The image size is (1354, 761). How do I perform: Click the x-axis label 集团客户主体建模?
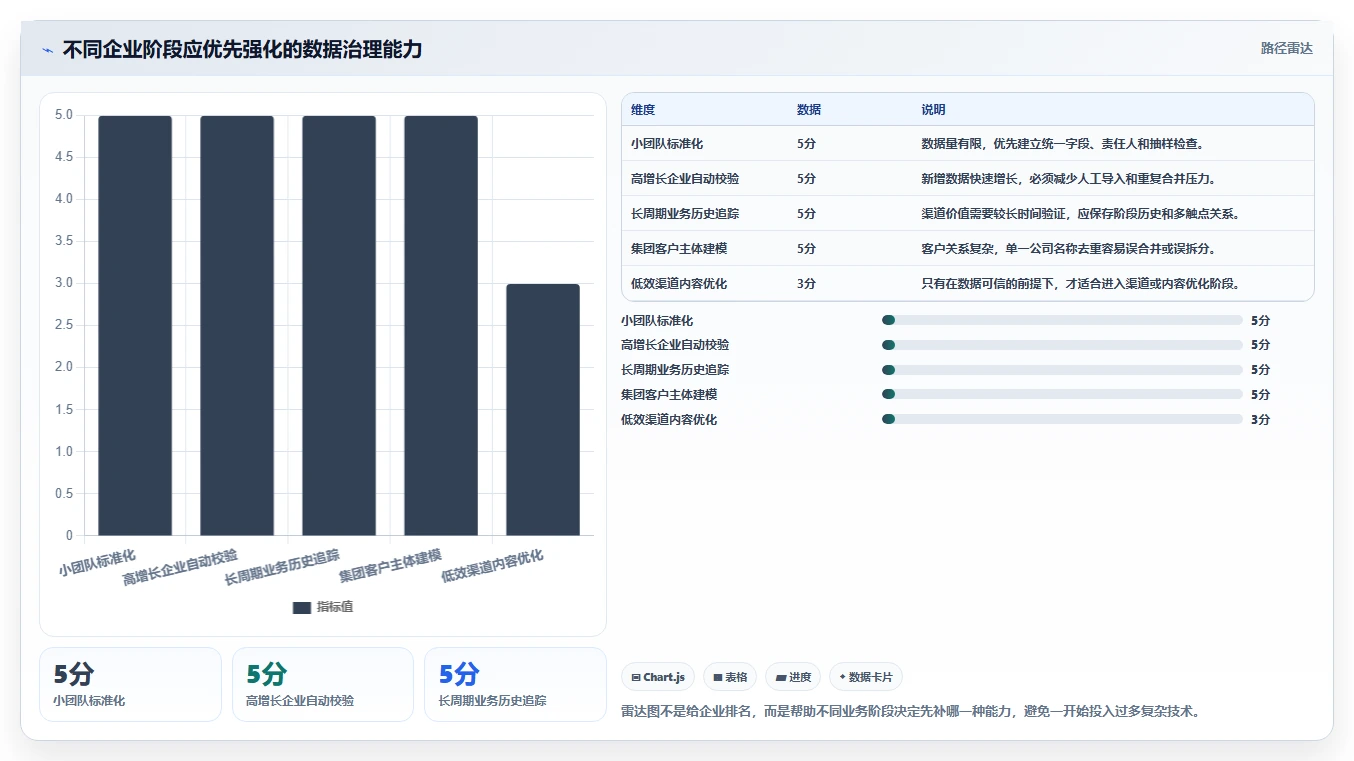pyautogui.click(x=390, y=566)
